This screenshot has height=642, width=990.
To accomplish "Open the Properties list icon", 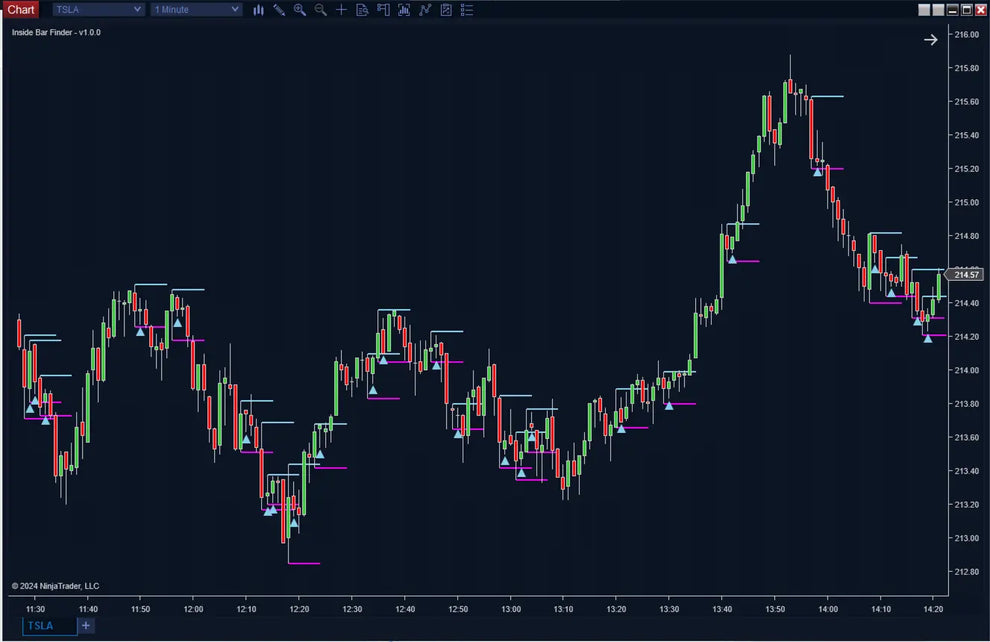I will [467, 10].
